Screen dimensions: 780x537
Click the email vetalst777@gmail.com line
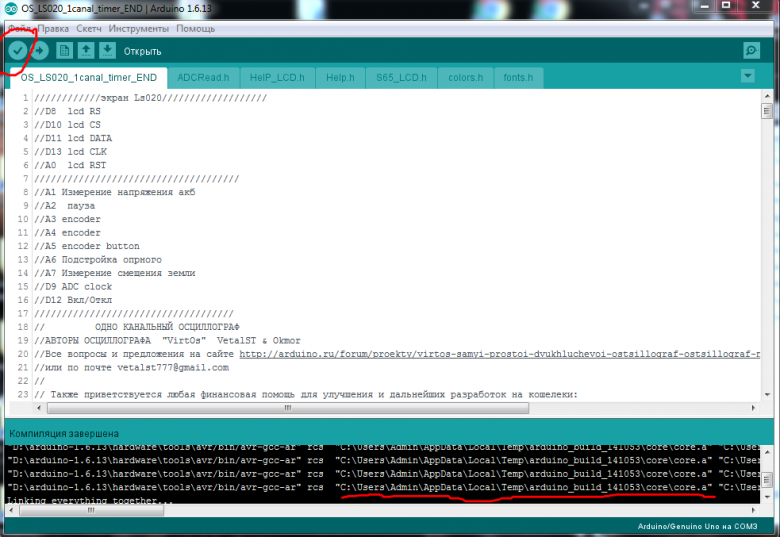[131, 368]
